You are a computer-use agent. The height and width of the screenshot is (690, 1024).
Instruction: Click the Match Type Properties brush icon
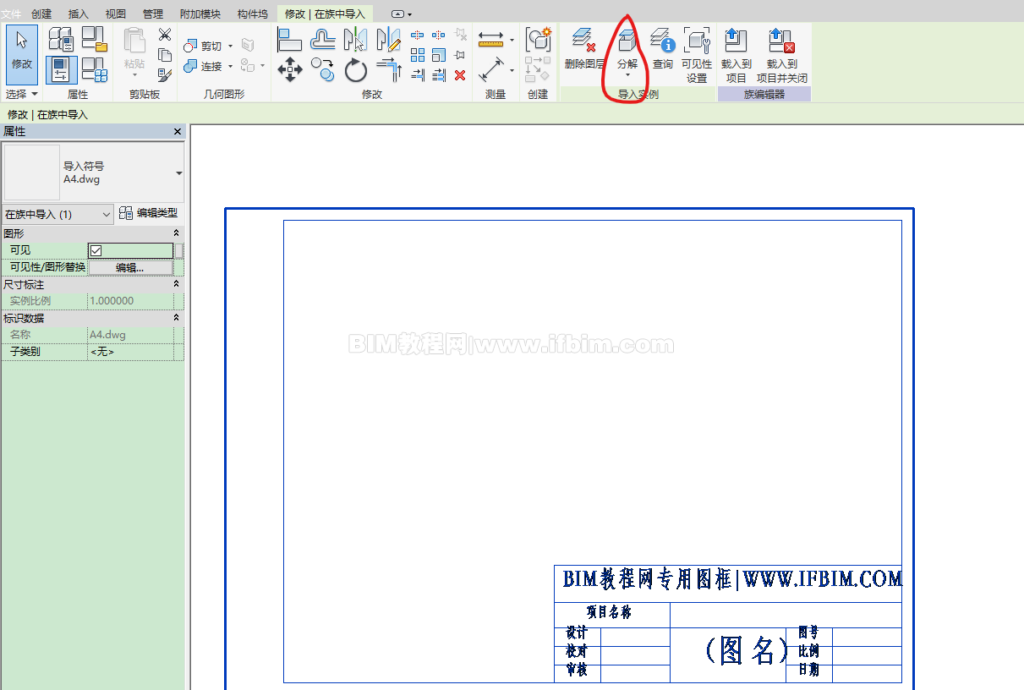tap(165, 75)
